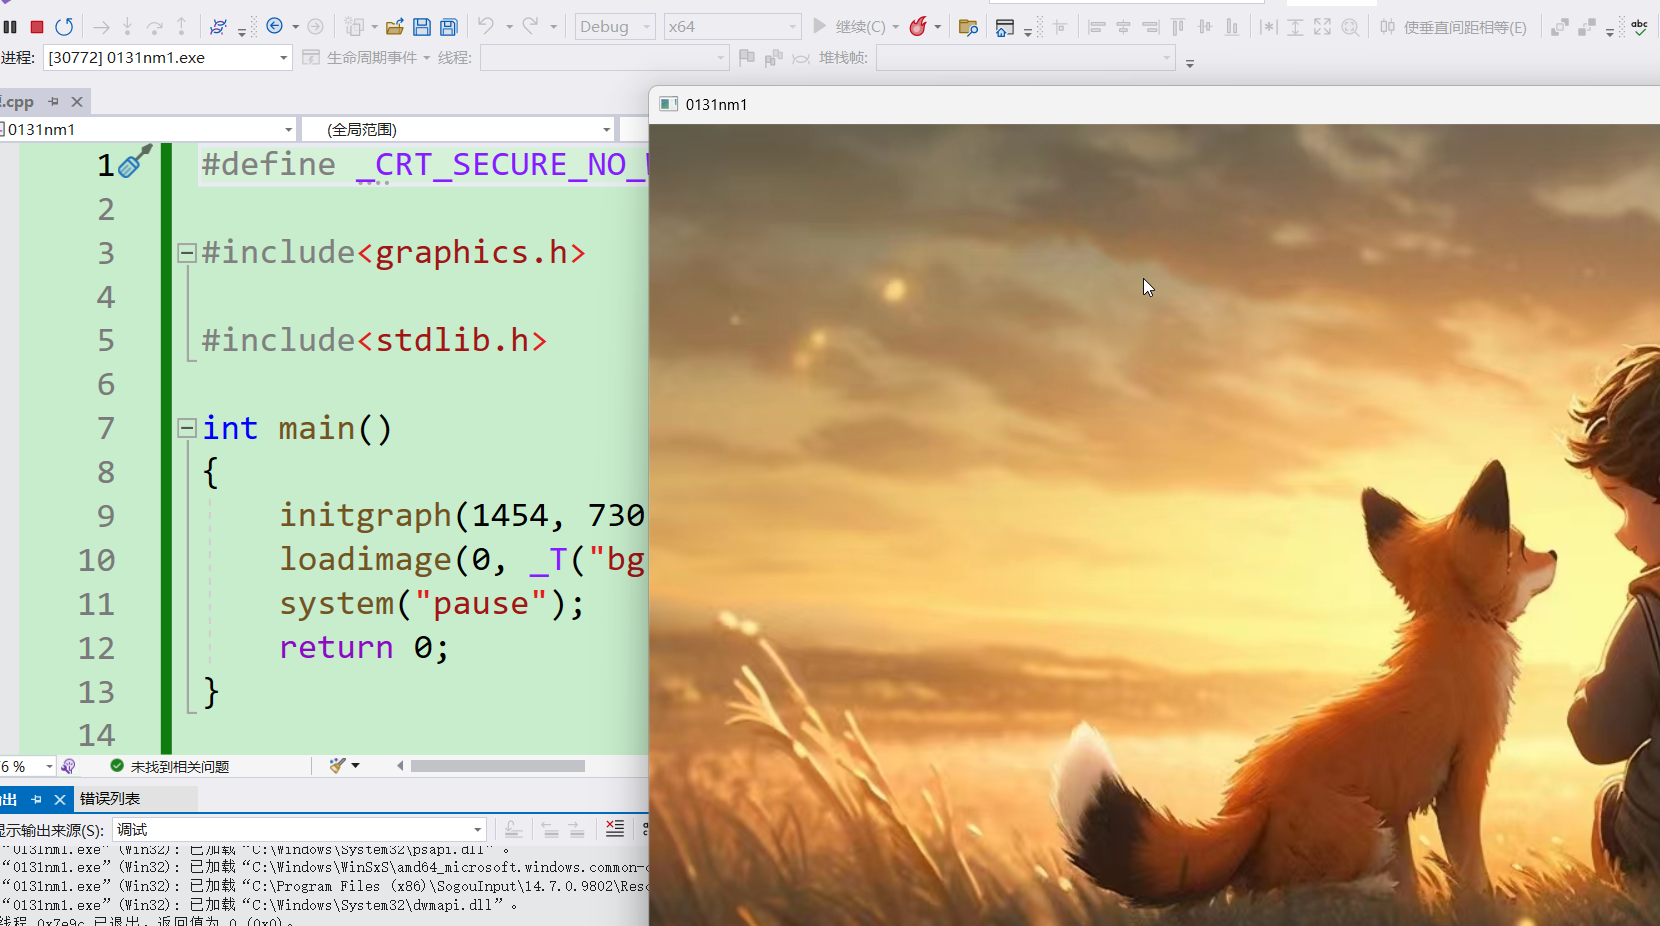Click the int main() declaration

[297, 429]
